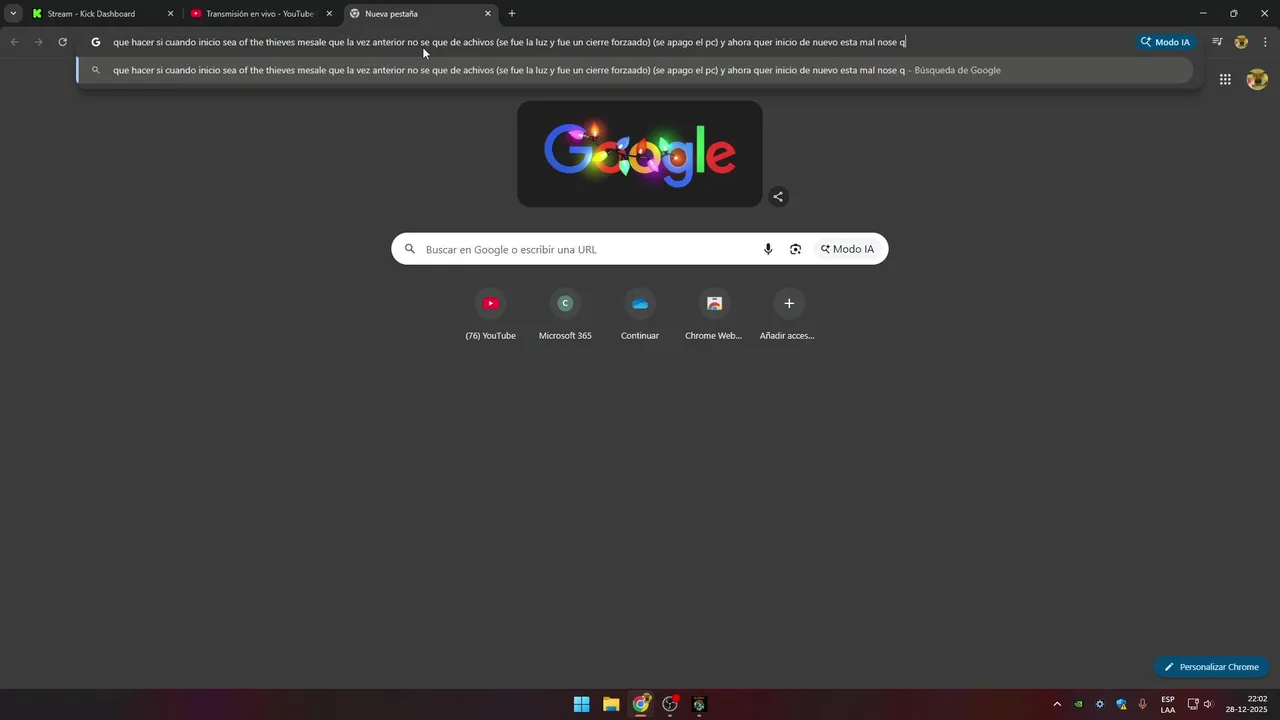
Task: Open the last pinned taskbar app icon
Action: click(x=699, y=704)
